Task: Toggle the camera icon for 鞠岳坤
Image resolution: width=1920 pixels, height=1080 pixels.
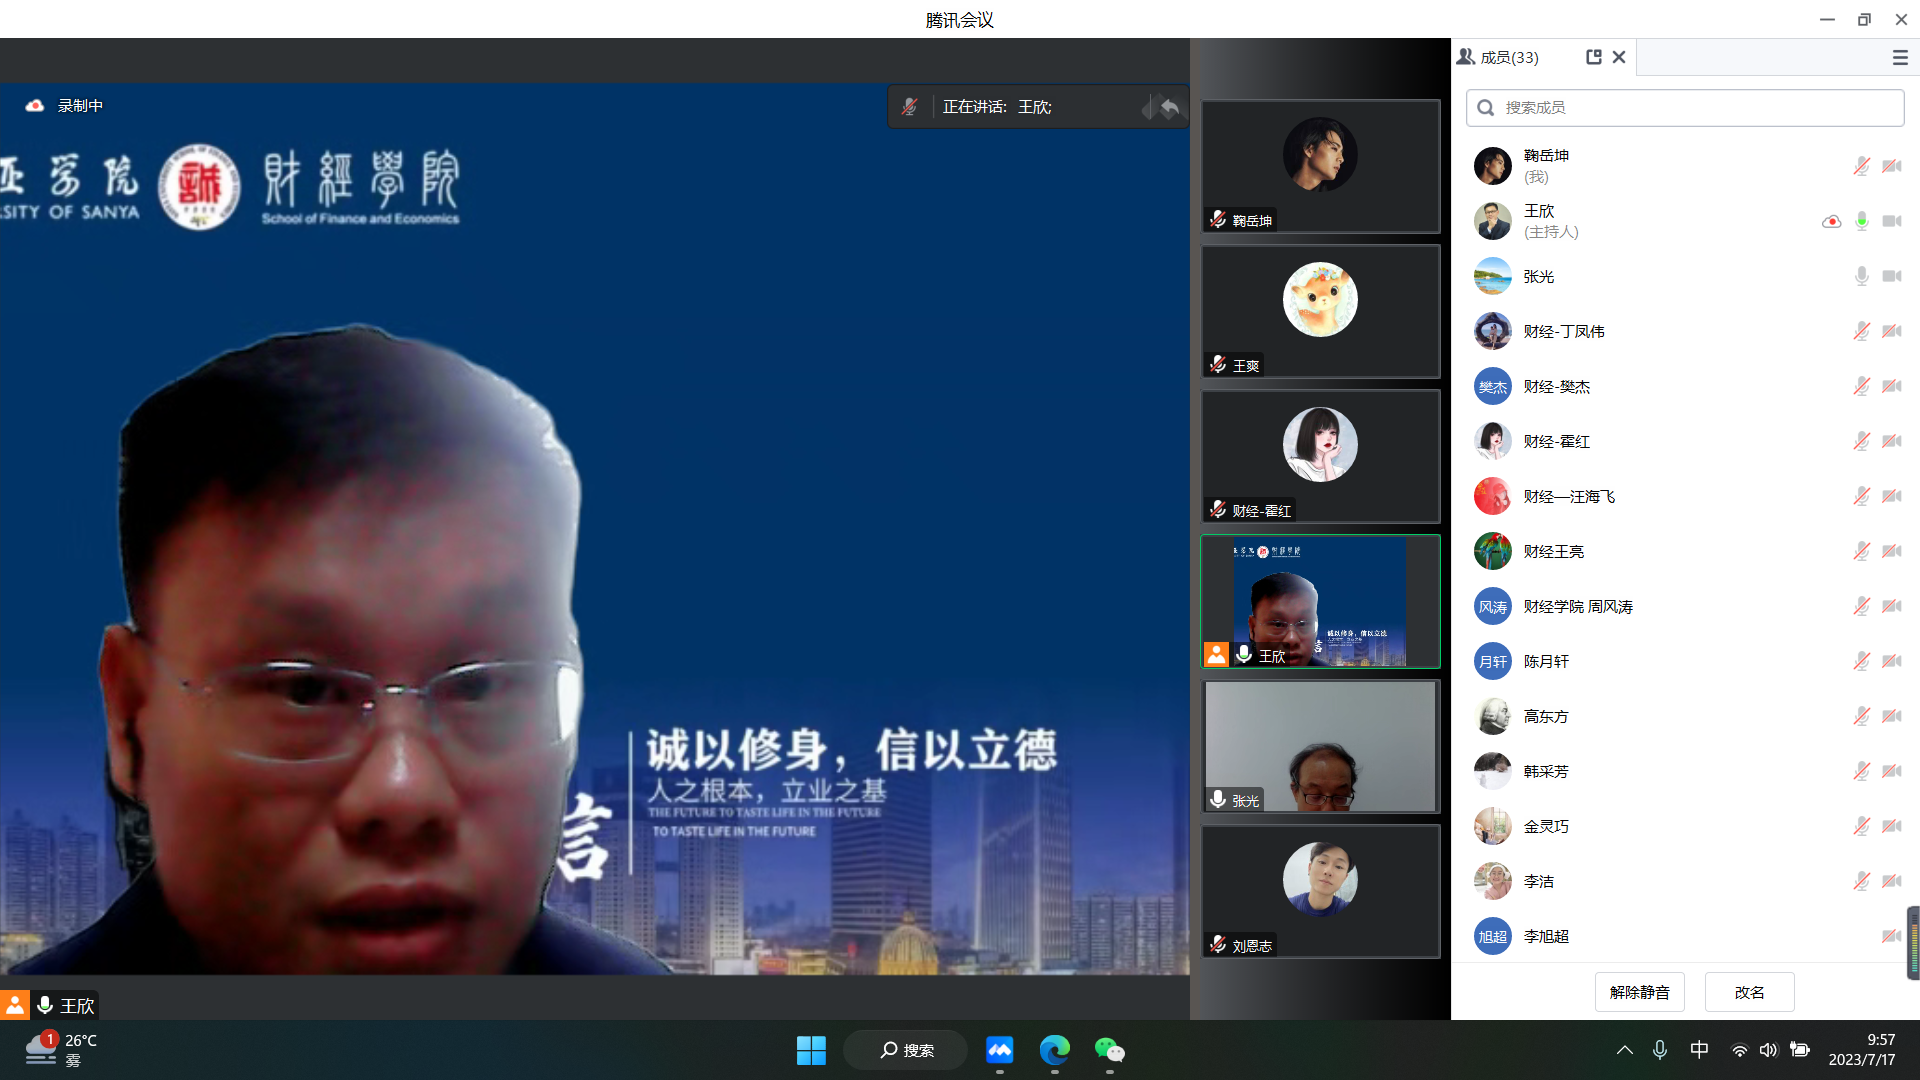Action: click(x=1891, y=166)
